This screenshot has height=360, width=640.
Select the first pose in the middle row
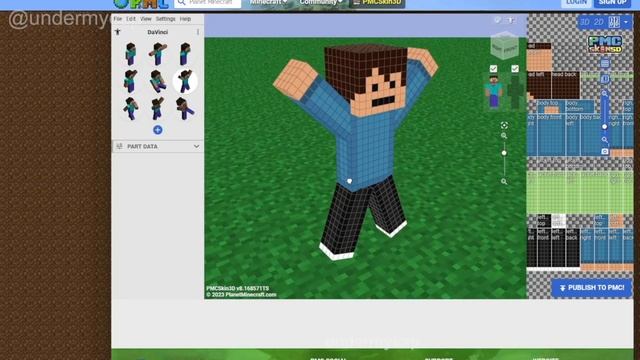(x=131, y=81)
